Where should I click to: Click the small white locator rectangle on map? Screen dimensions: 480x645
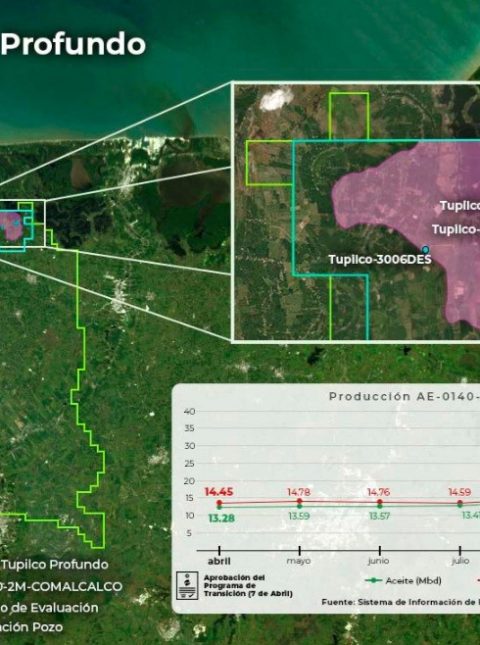point(23,223)
